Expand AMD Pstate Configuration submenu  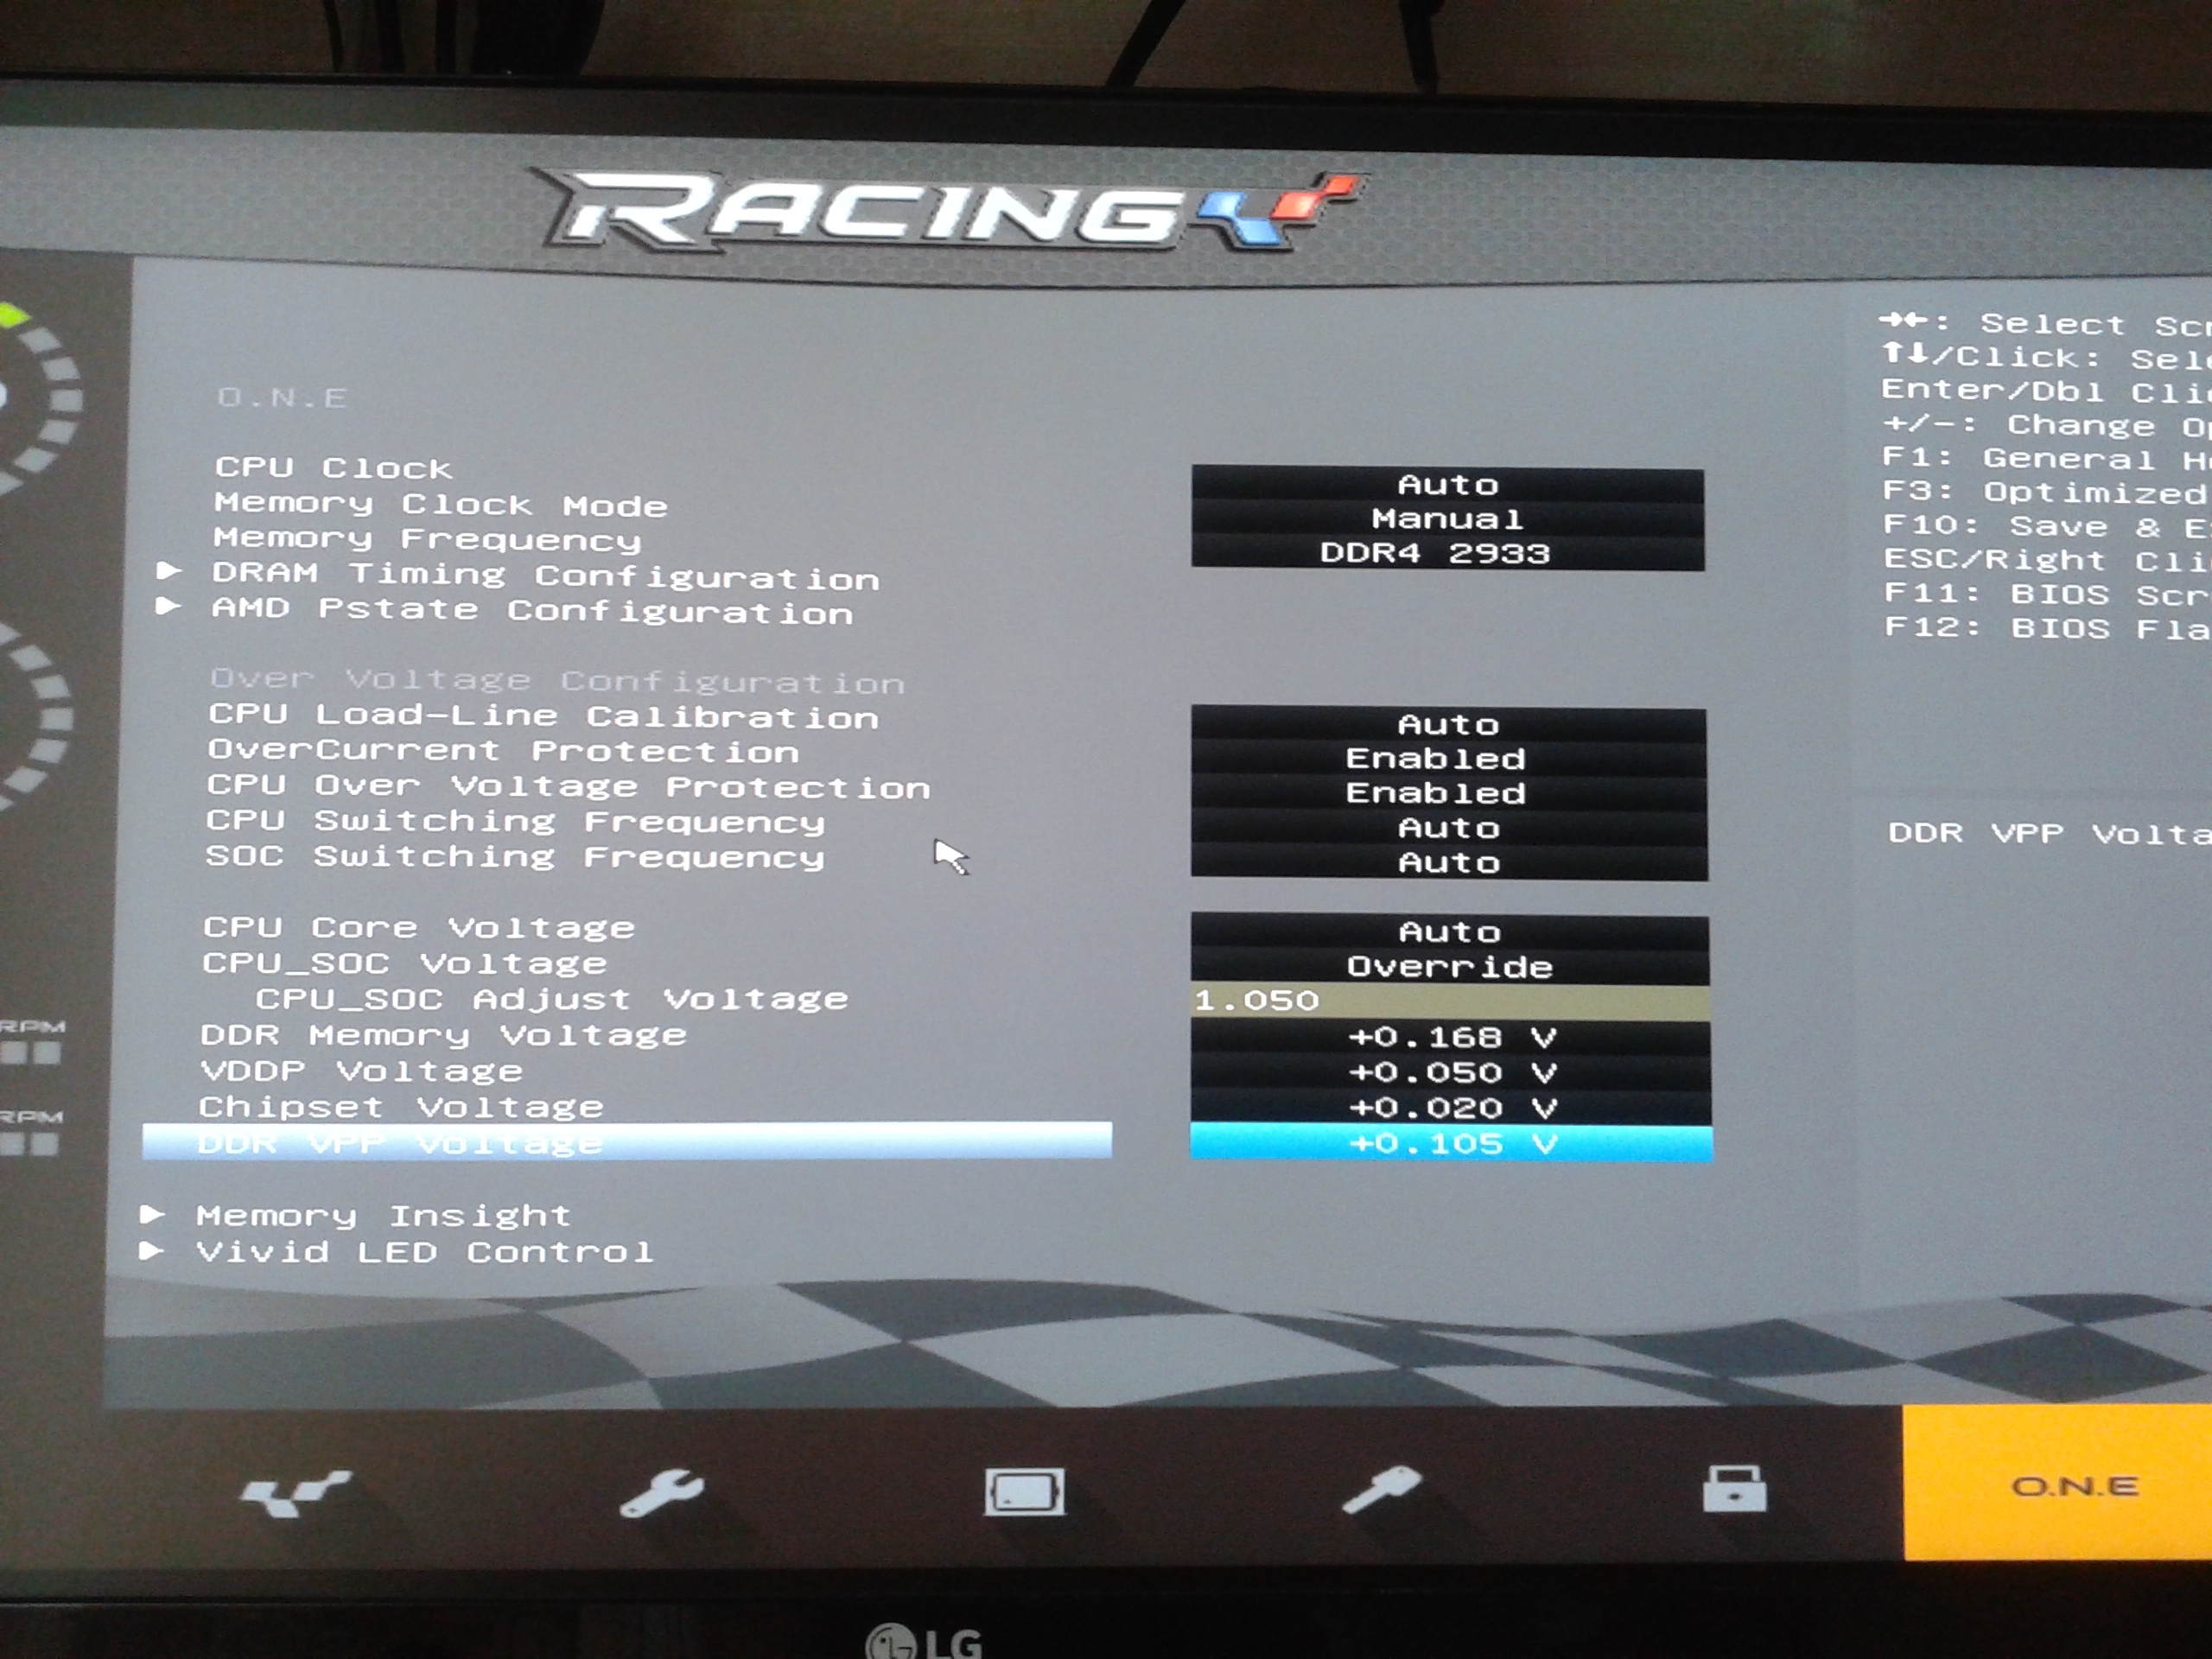click(x=532, y=611)
